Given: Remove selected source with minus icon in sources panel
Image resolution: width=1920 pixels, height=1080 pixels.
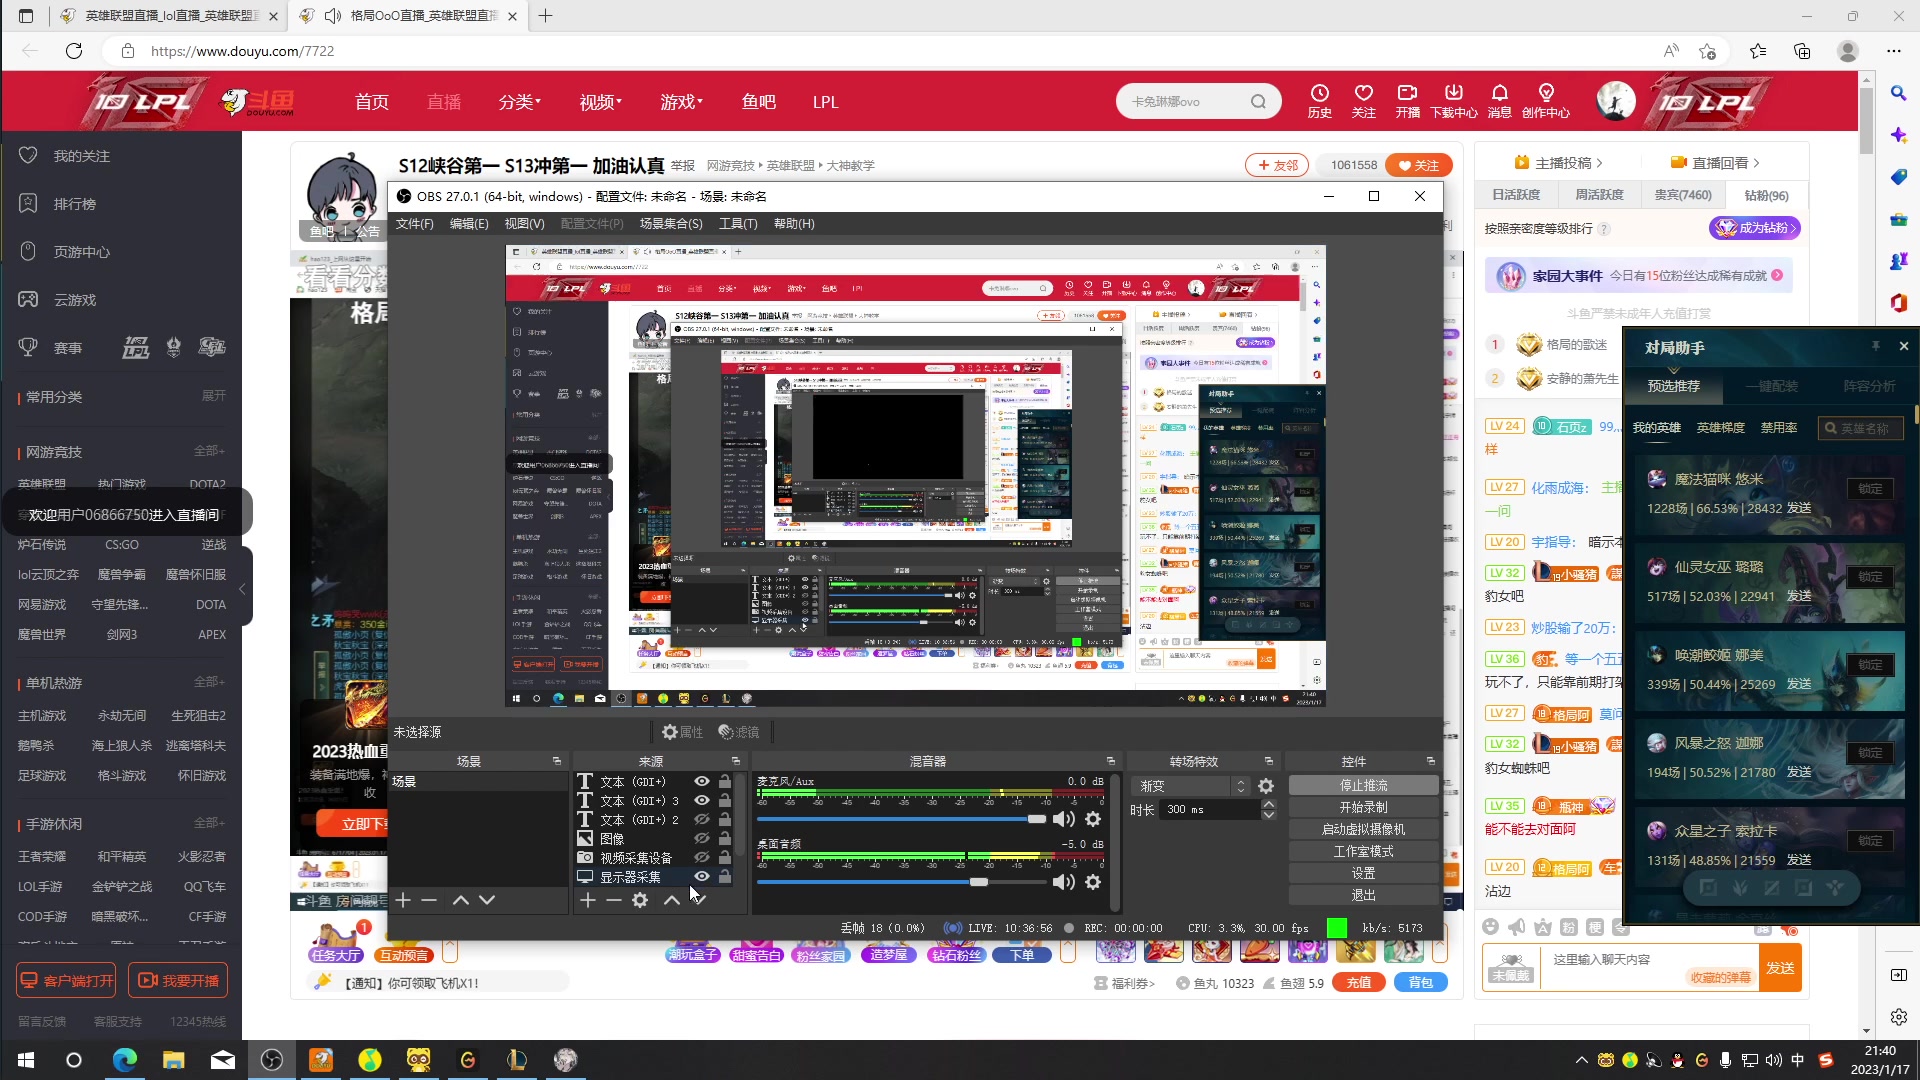Looking at the screenshot, I should (x=614, y=900).
